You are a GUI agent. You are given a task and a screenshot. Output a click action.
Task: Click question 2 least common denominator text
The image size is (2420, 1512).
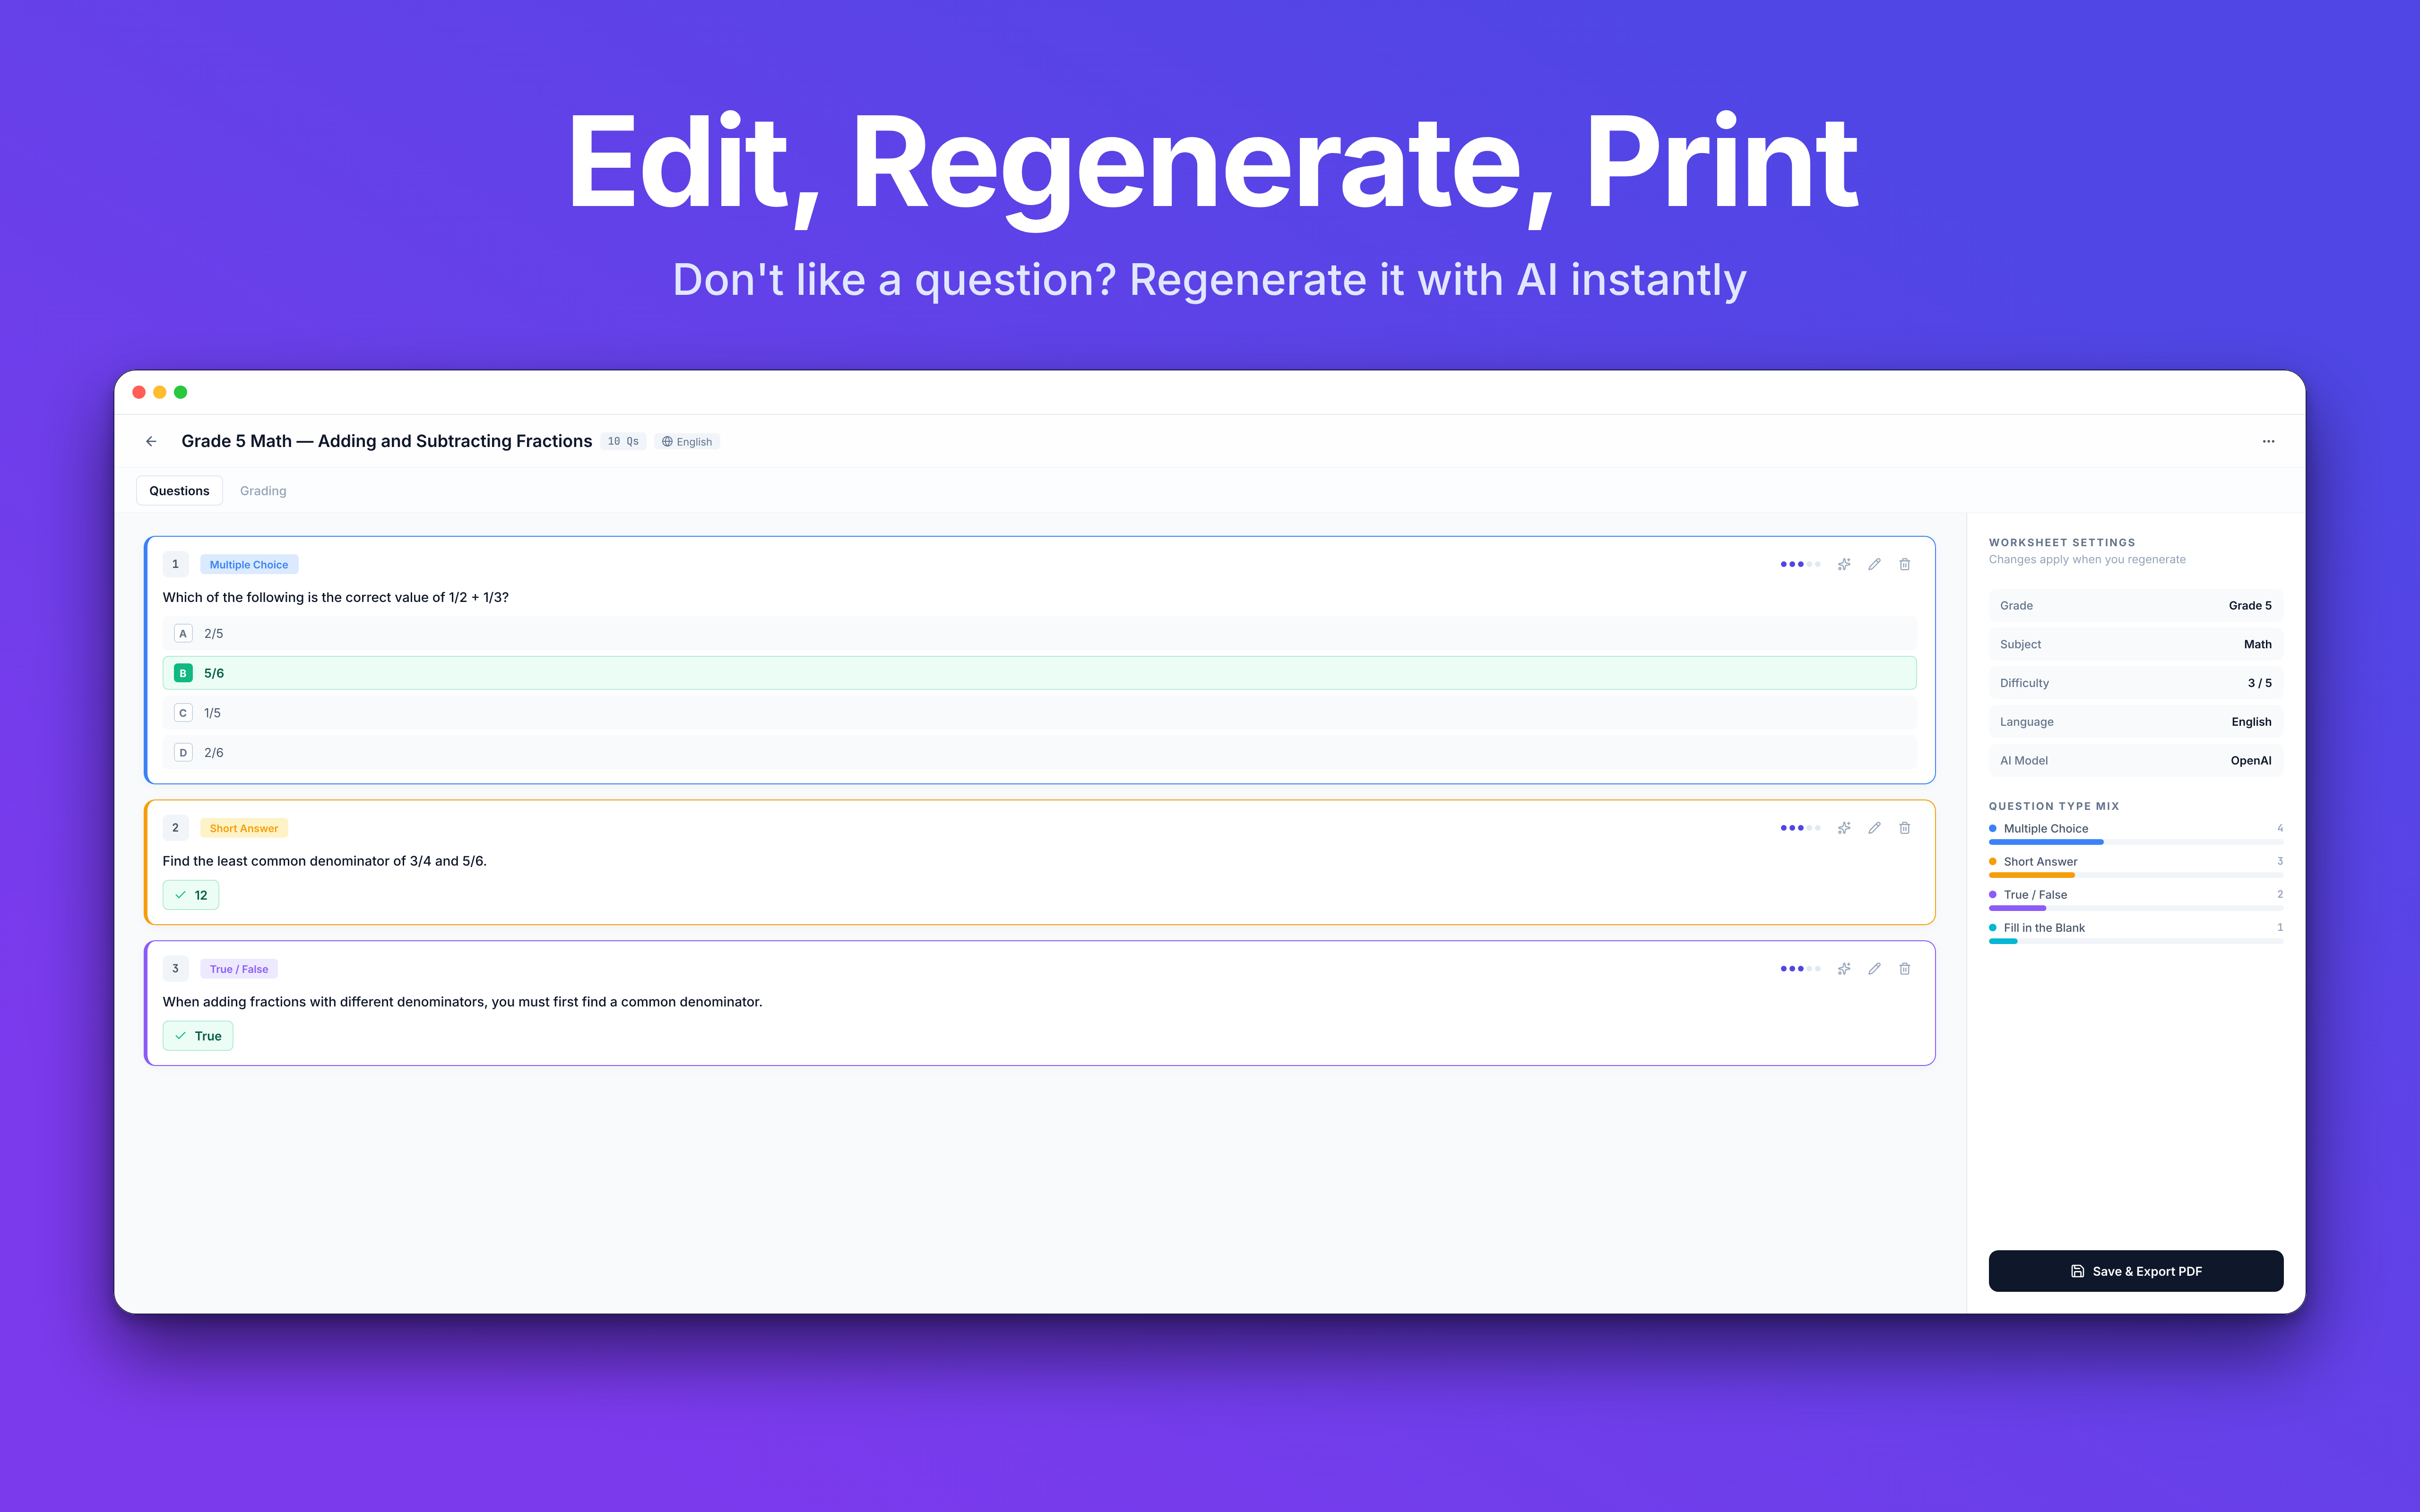pos(325,861)
